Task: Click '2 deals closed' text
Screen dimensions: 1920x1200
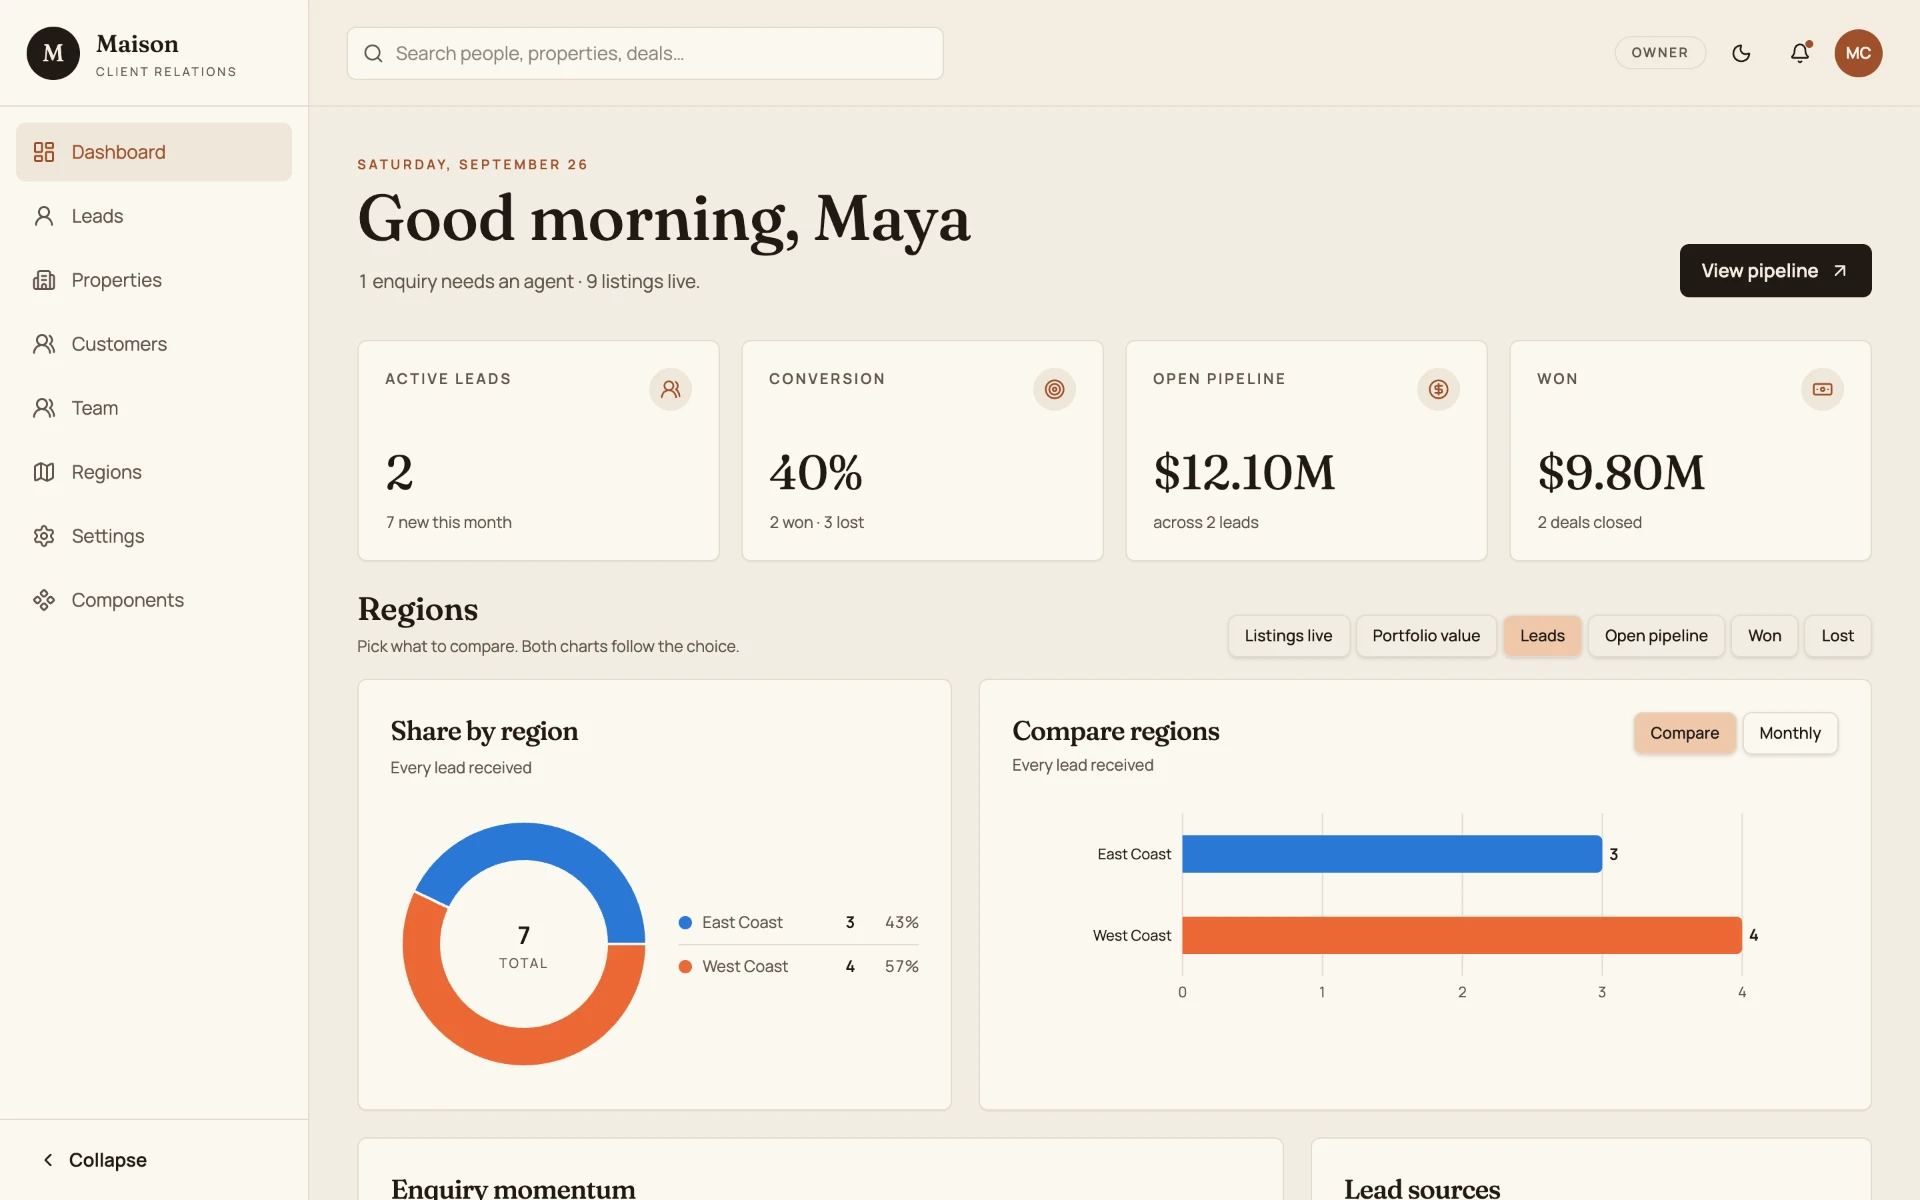Action: point(1589,522)
